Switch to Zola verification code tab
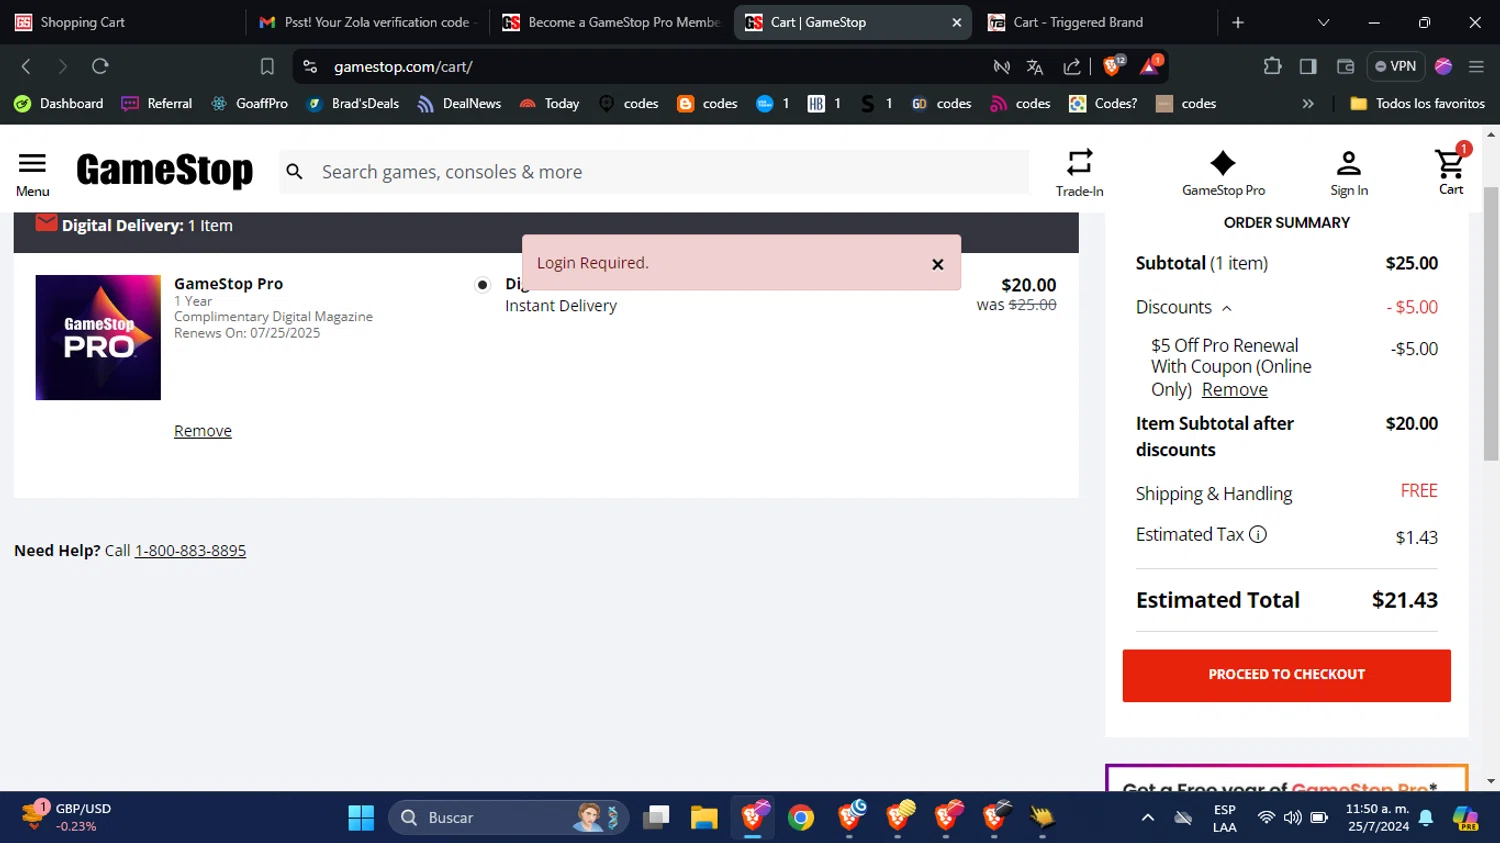This screenshot has height=843, width=1500. coord(368,22)
